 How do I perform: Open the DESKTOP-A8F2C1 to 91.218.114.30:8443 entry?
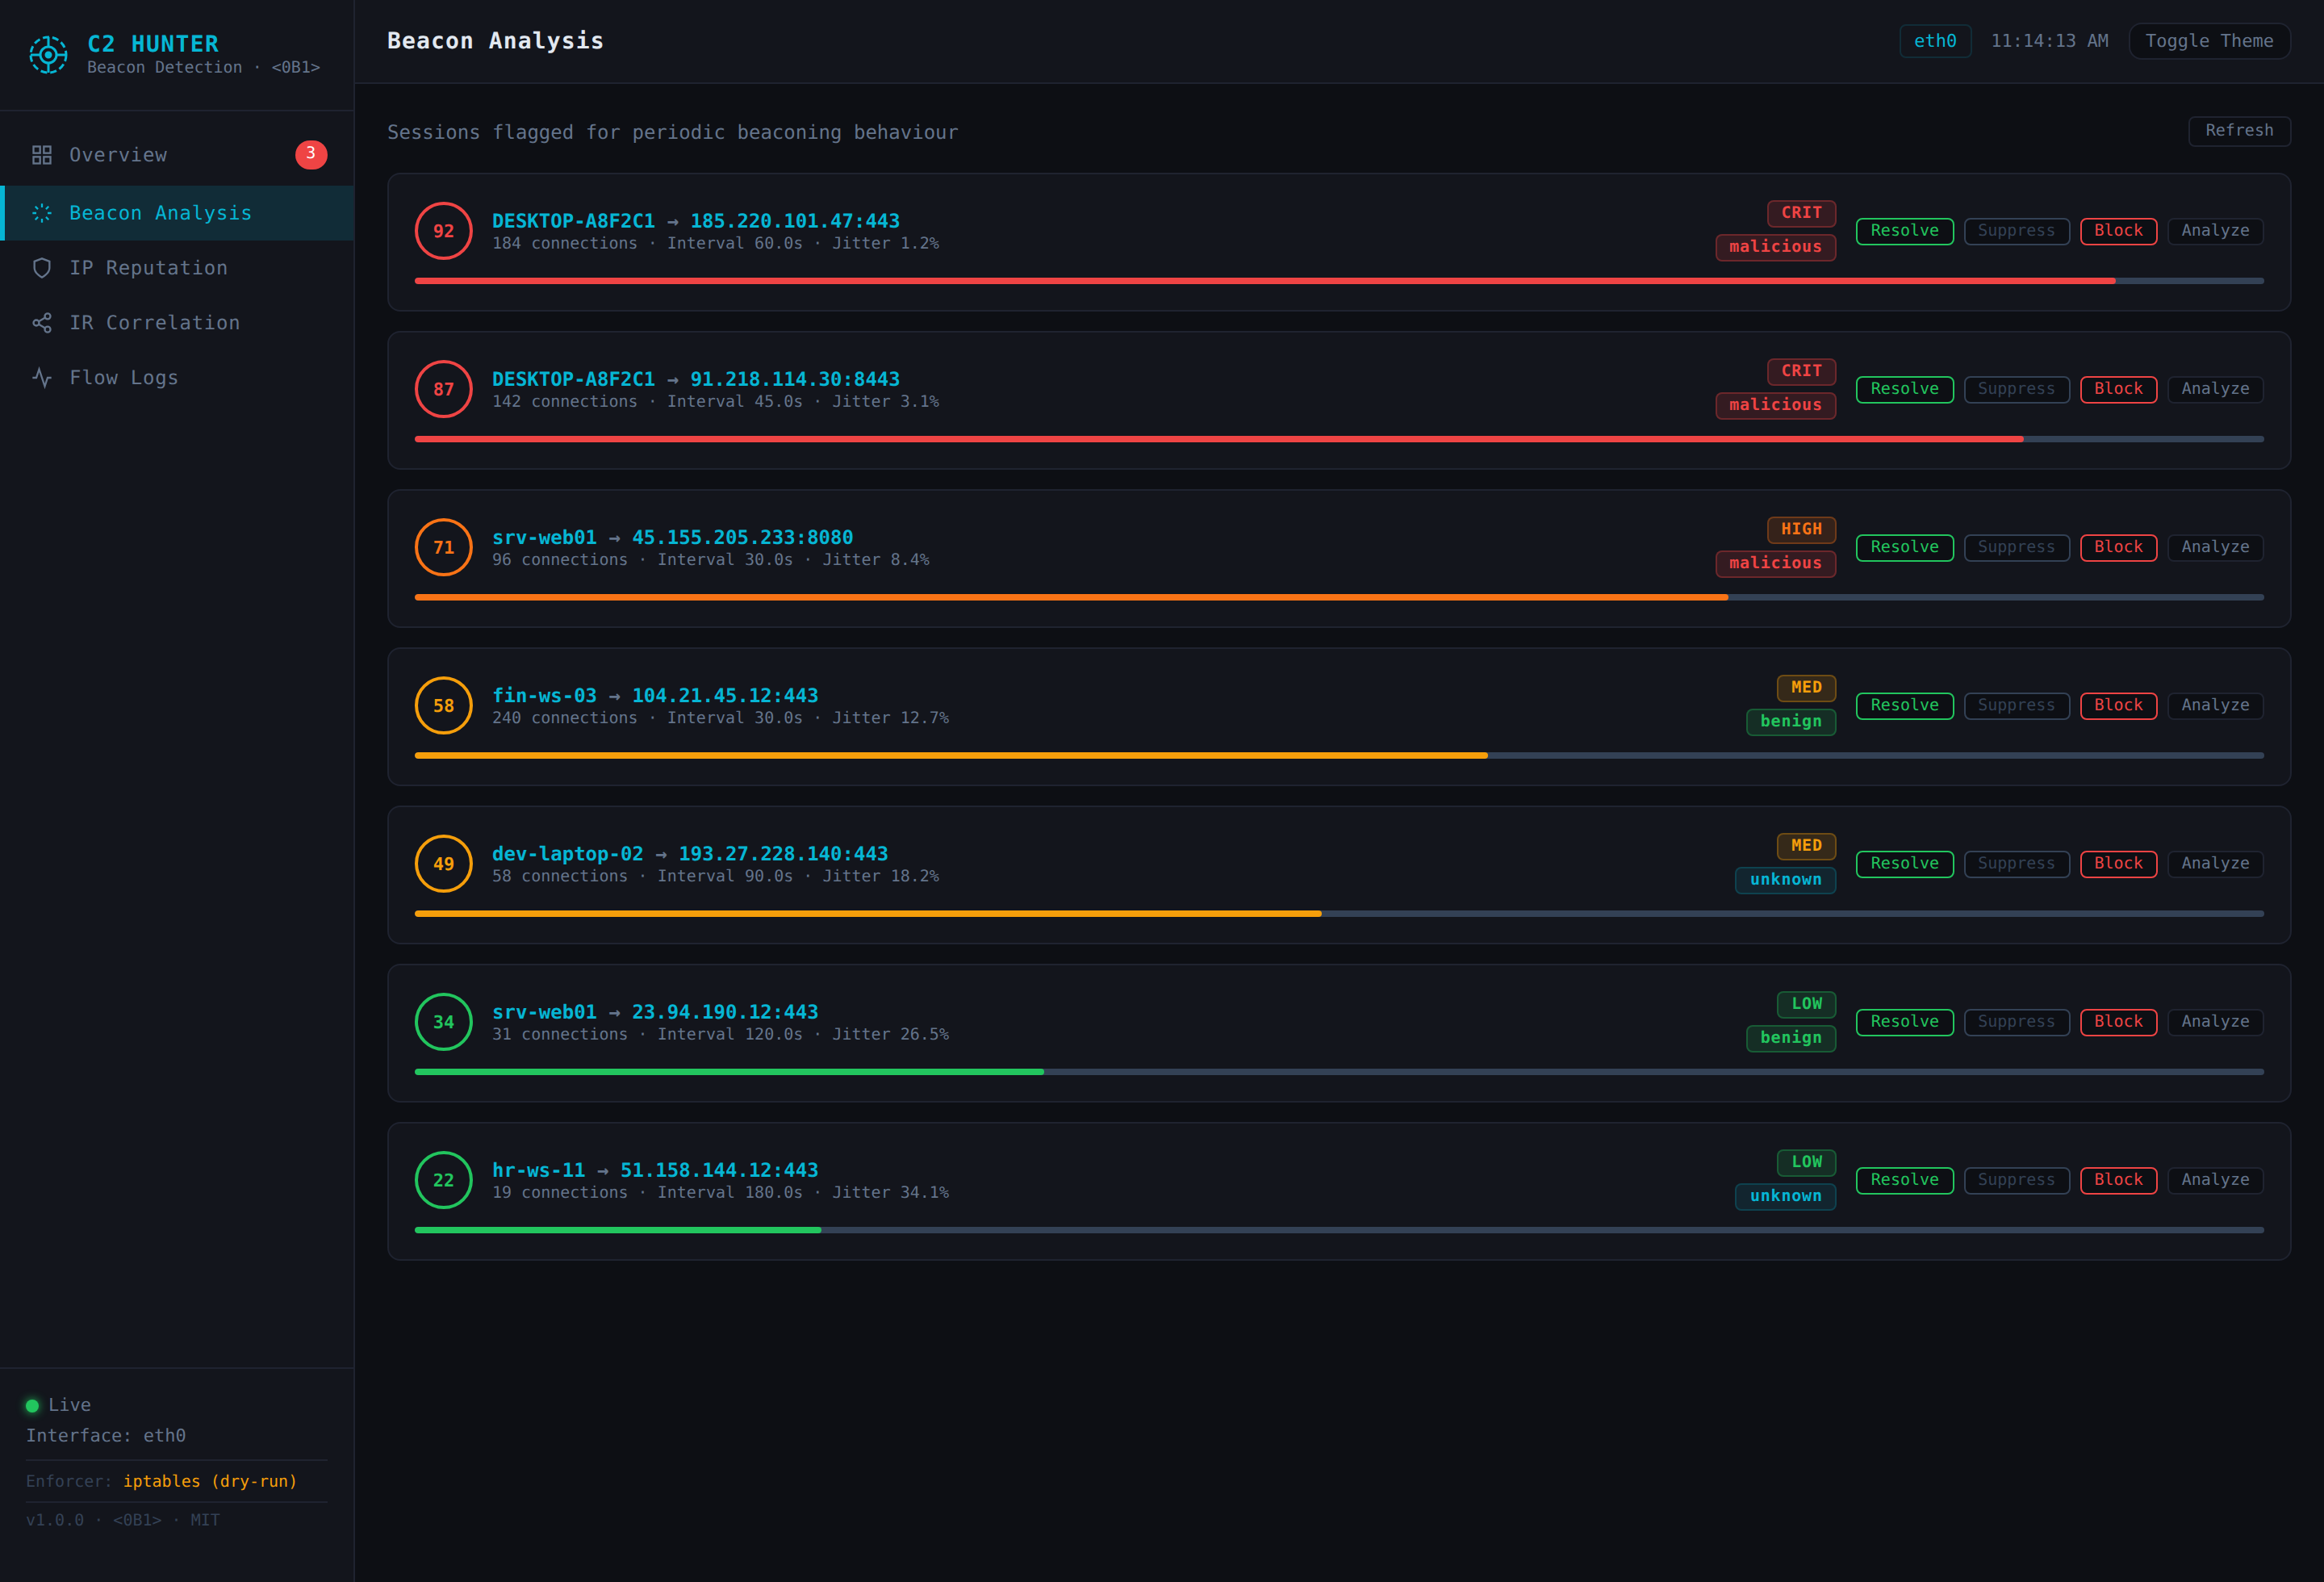tap(696, 379)
